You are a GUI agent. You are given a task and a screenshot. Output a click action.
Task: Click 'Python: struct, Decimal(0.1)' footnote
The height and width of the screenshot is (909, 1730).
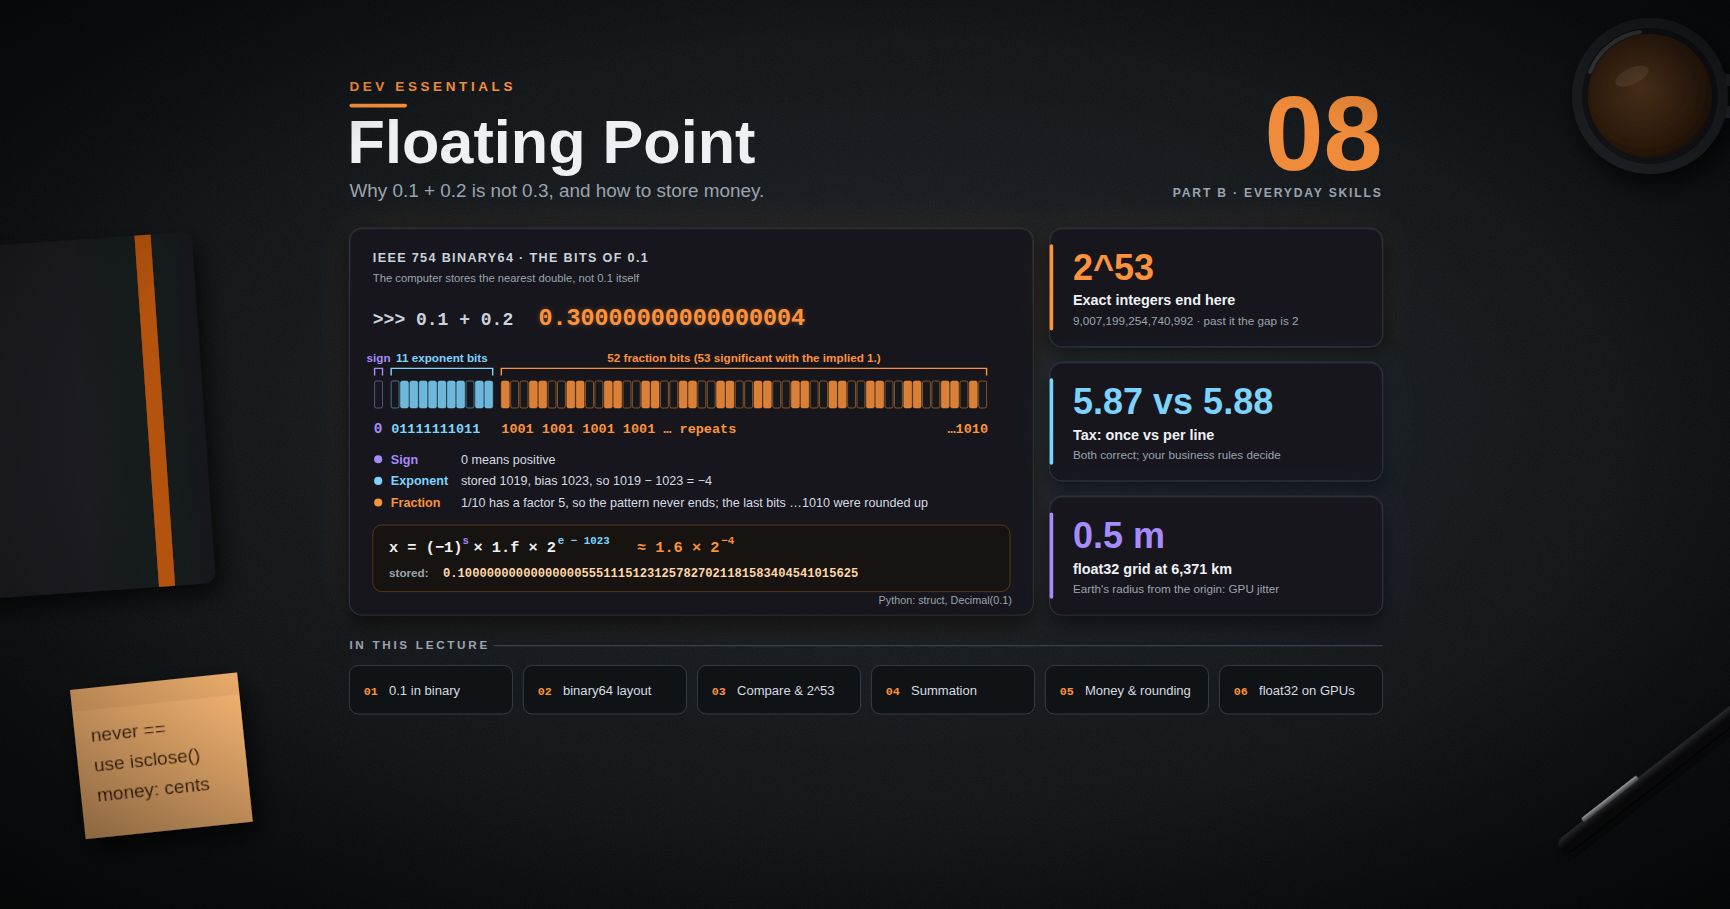tap(945, 600)
